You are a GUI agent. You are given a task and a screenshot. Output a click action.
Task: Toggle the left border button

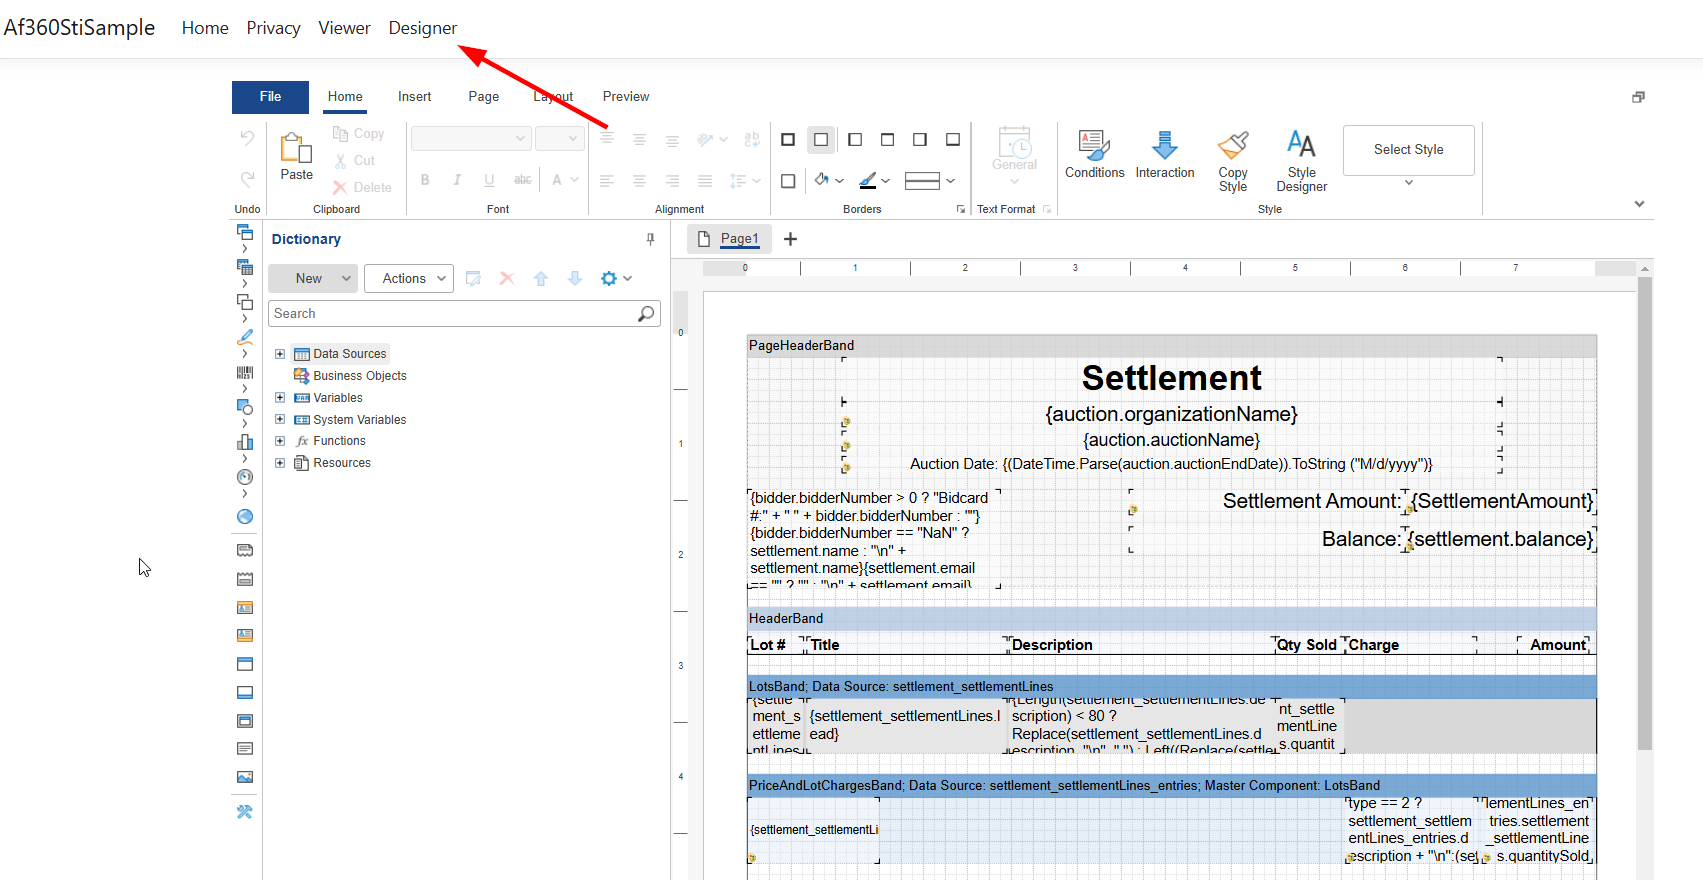[854, 140]
